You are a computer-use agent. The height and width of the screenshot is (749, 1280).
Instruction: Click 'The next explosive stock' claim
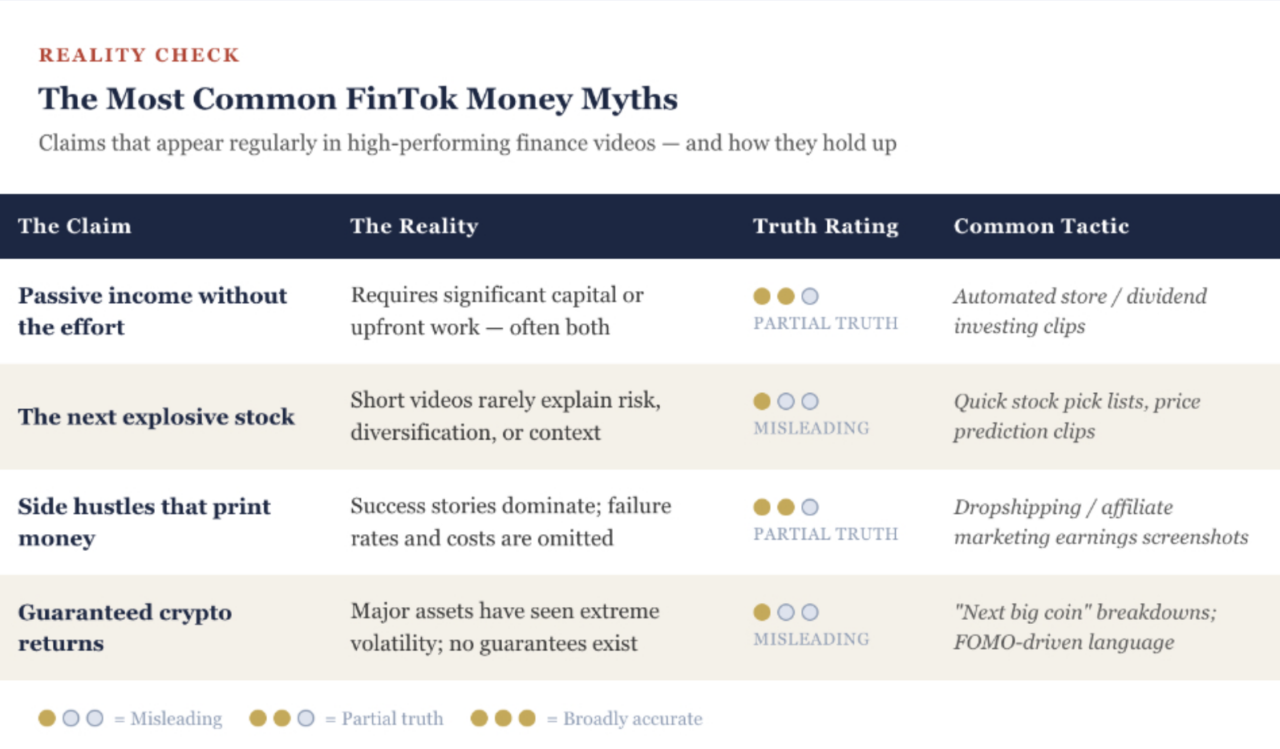156,416
